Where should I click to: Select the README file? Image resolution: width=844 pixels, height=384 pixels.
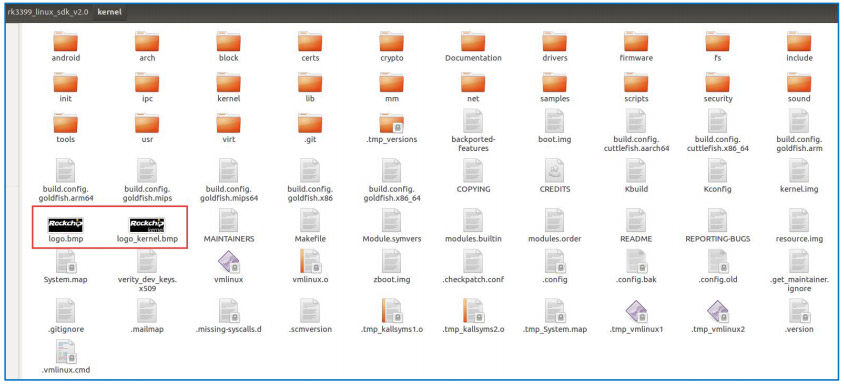pyautogui.click(x=636, y=220)
